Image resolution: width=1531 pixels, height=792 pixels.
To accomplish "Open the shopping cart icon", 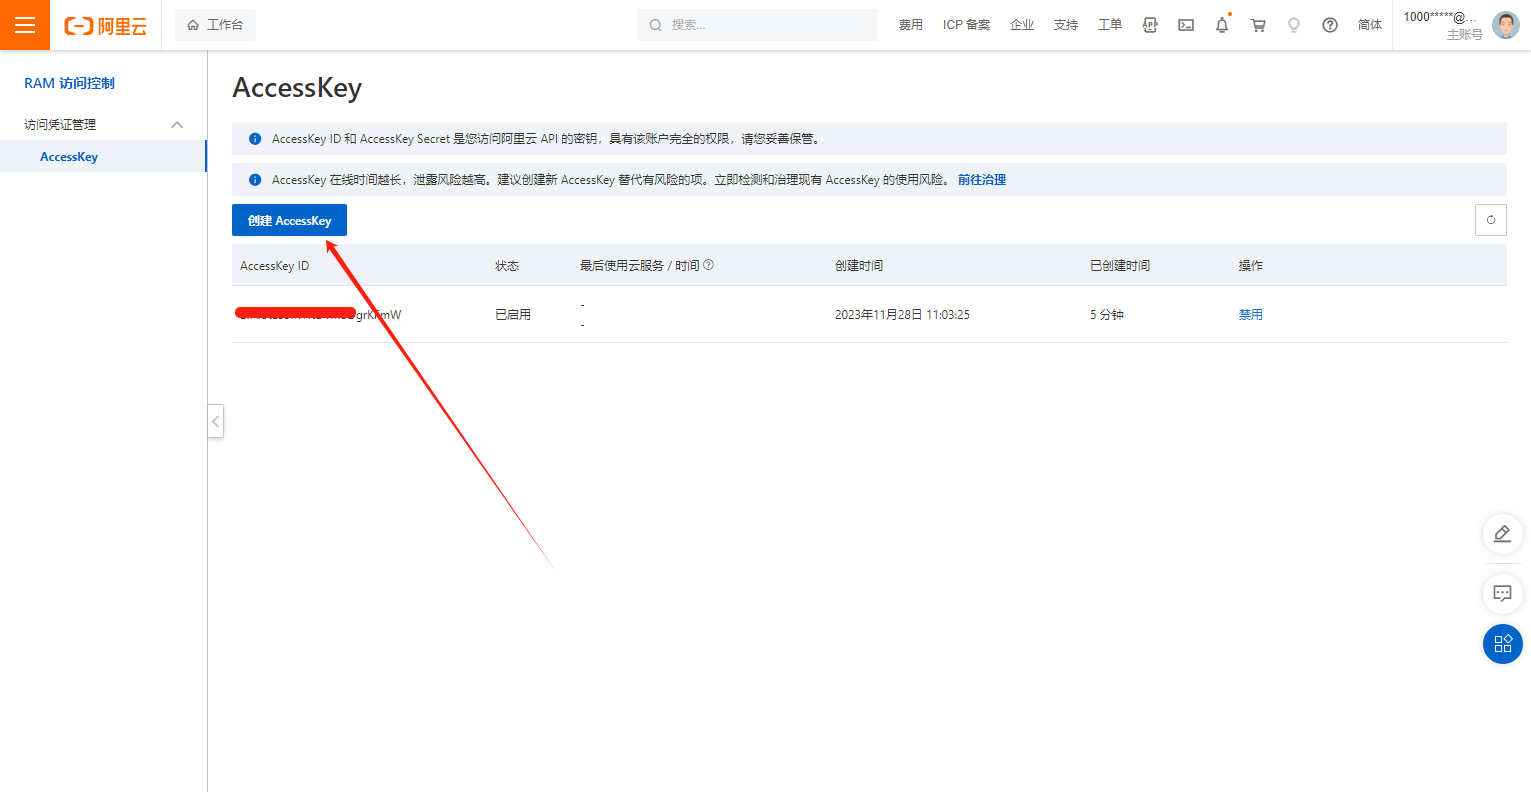I will 1258,25.
